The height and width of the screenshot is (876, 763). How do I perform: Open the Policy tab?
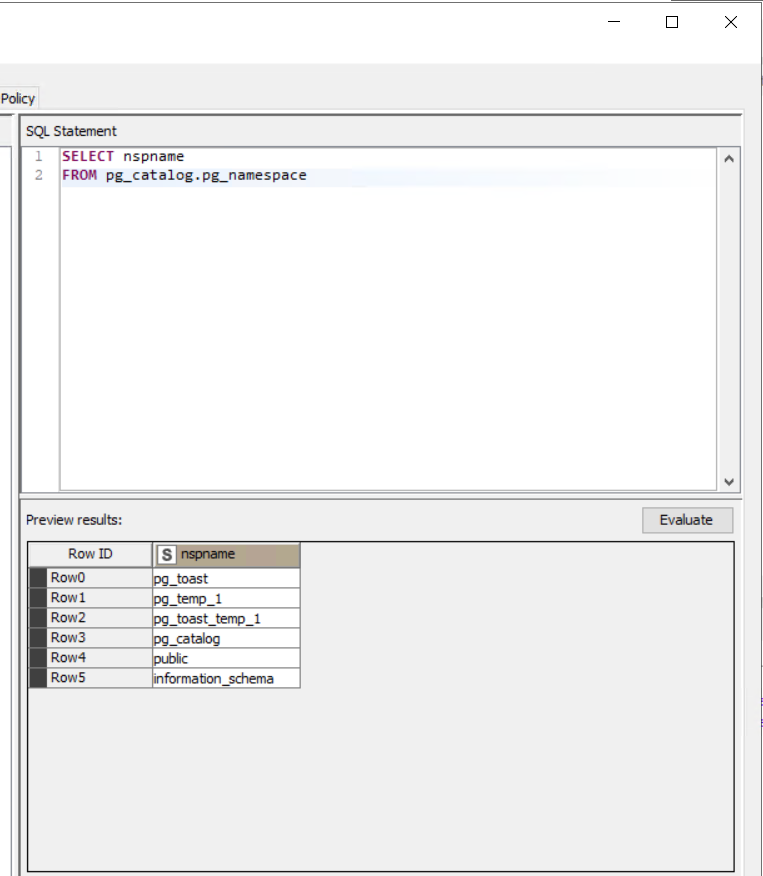[18, 99]
